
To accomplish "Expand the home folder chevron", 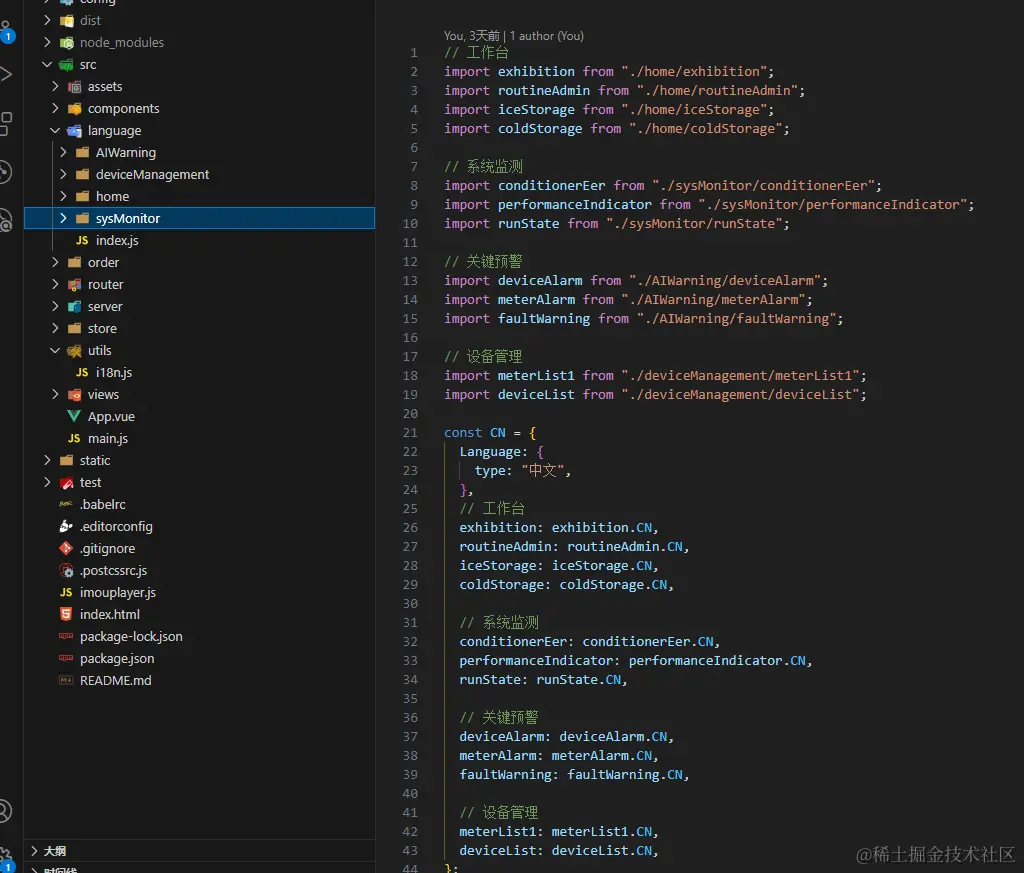I will tap(63, 196).
